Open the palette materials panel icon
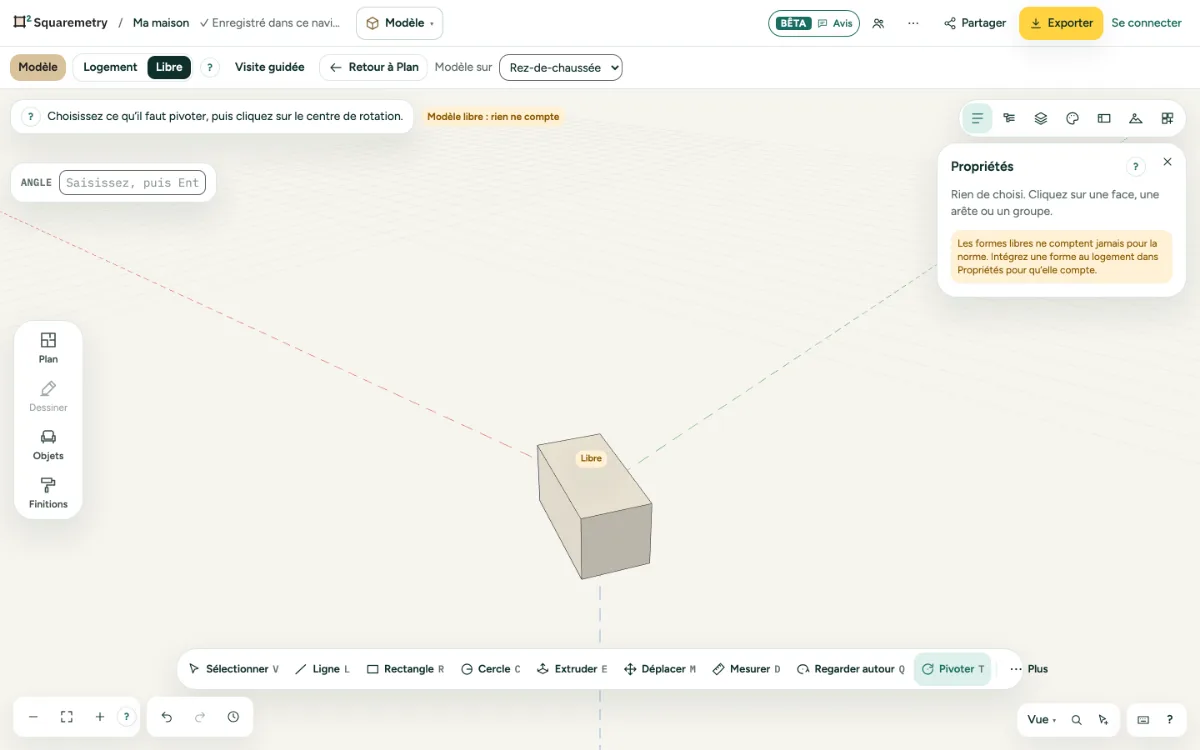The height and width of the screenshot is (750, 1200). click(1072, 118)
